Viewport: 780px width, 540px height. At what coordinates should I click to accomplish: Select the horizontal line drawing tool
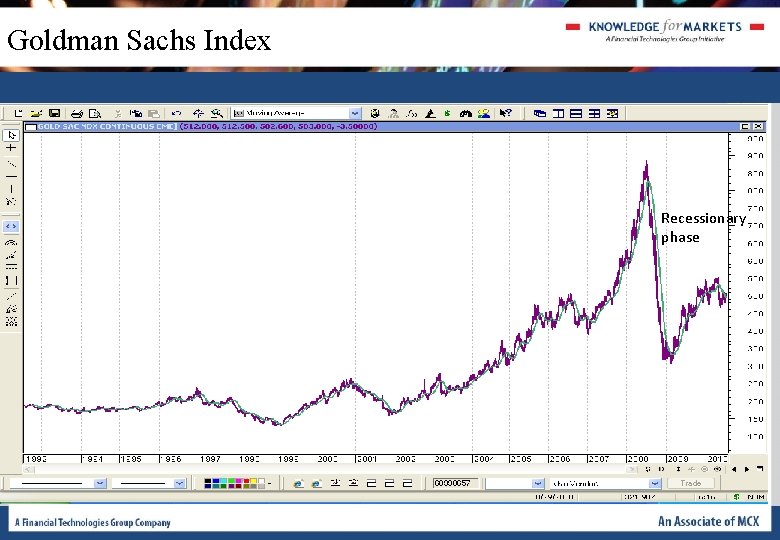(11, 176)
